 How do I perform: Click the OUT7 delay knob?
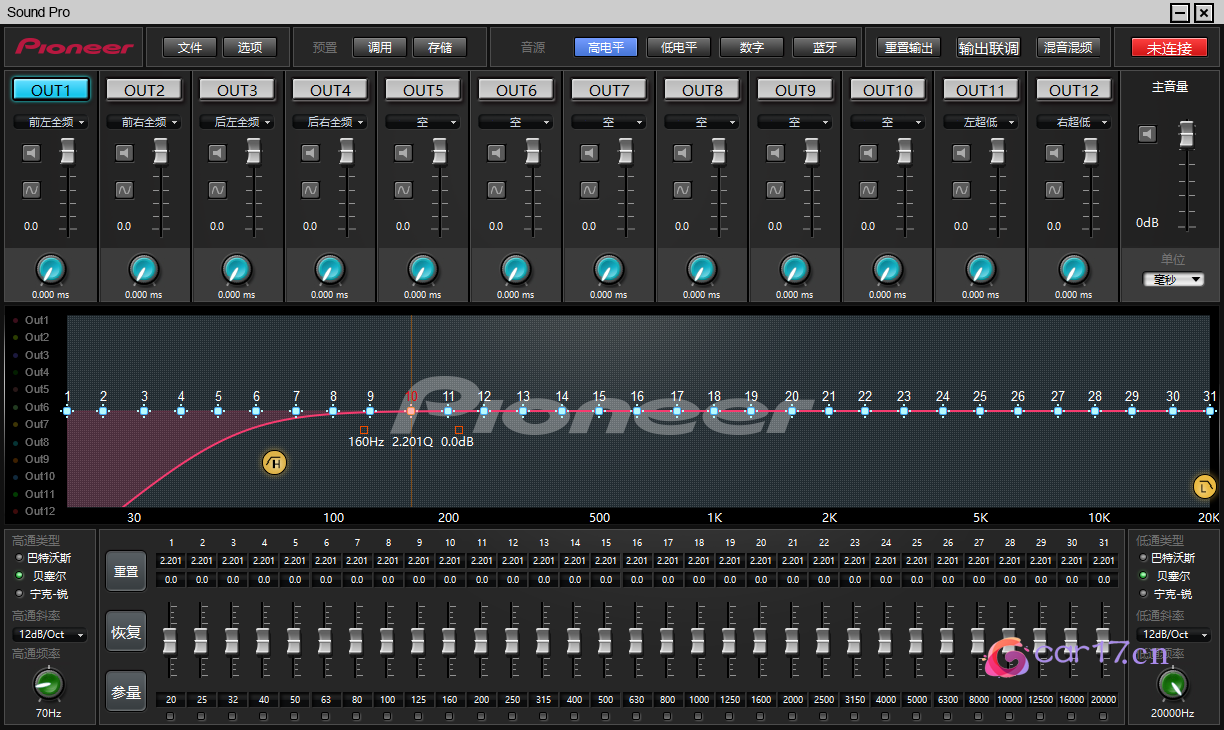tap(609, 269)
